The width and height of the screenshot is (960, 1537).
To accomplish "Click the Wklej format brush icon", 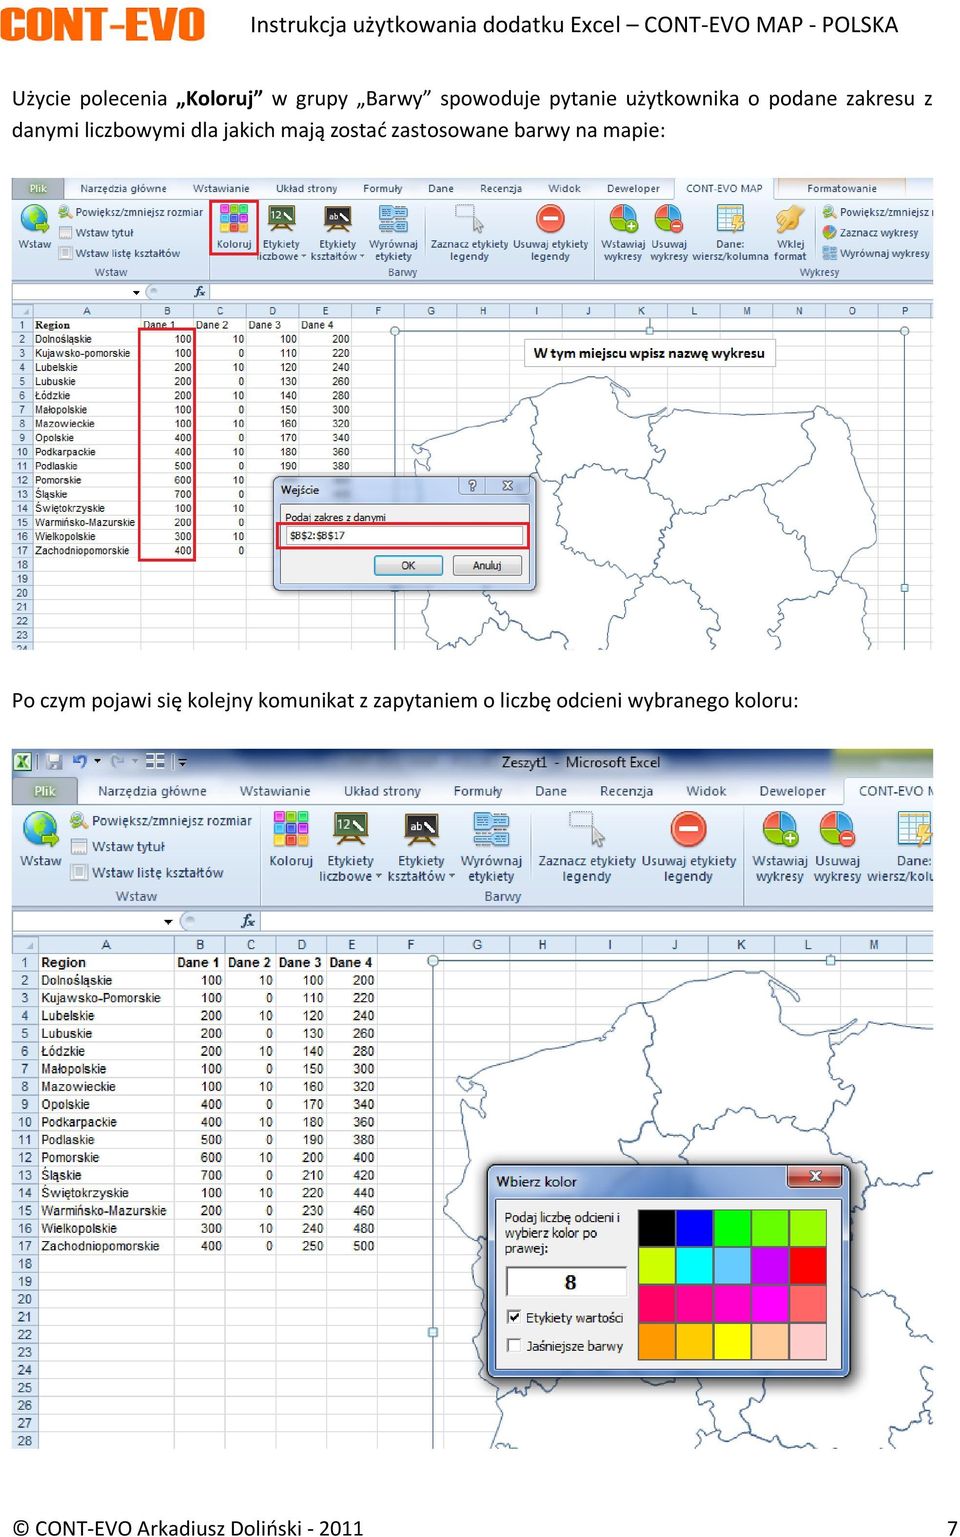I will coord(790,219).
